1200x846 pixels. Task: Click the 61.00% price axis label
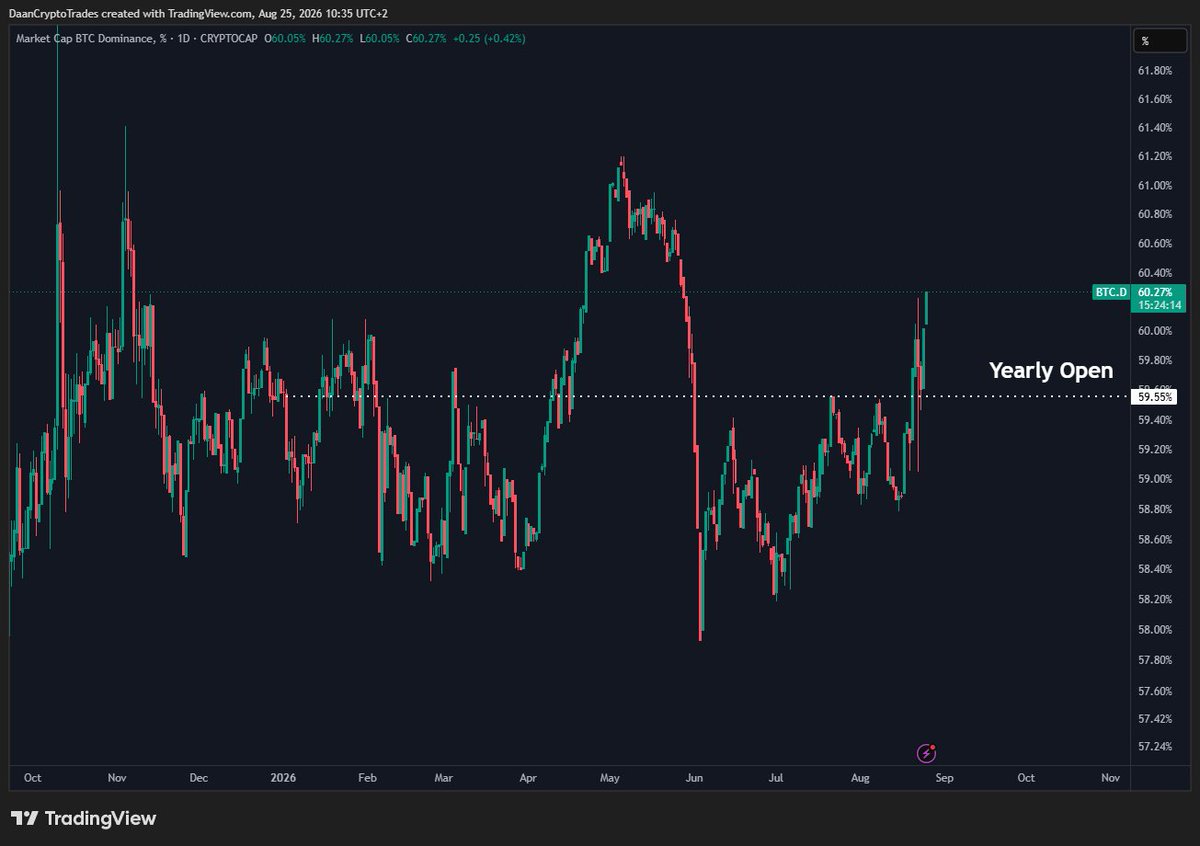[x=1155, y=186]
